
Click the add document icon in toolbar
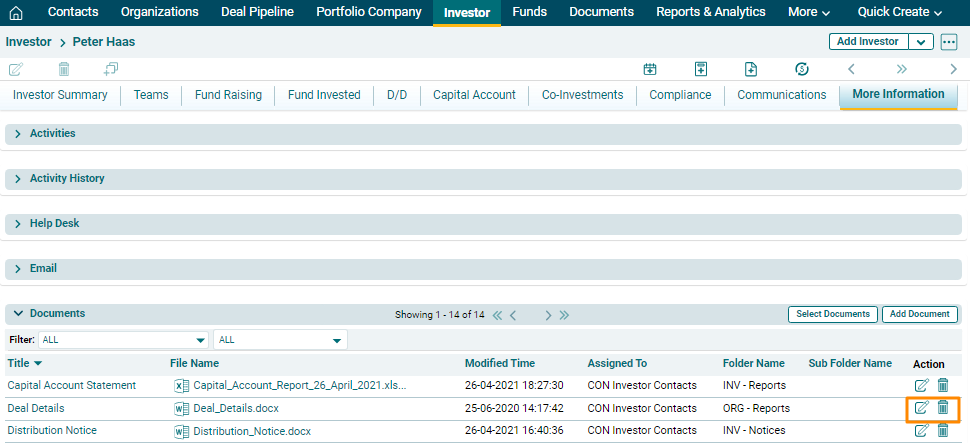(751, 69)
